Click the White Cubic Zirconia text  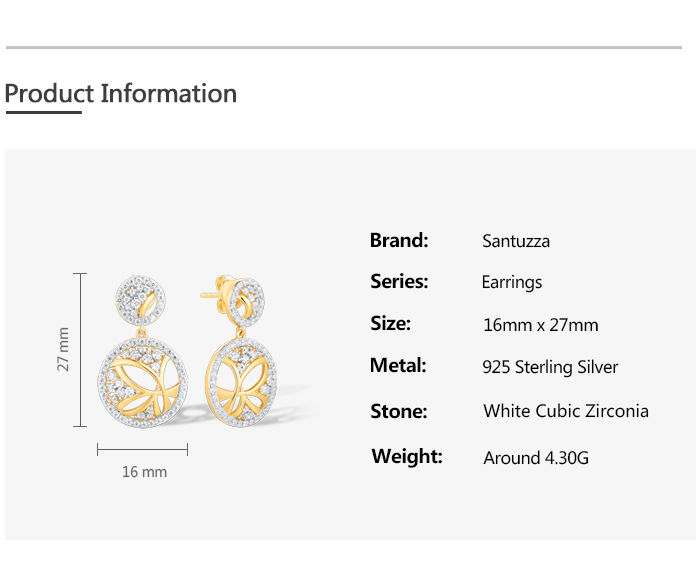click(566, 411)
